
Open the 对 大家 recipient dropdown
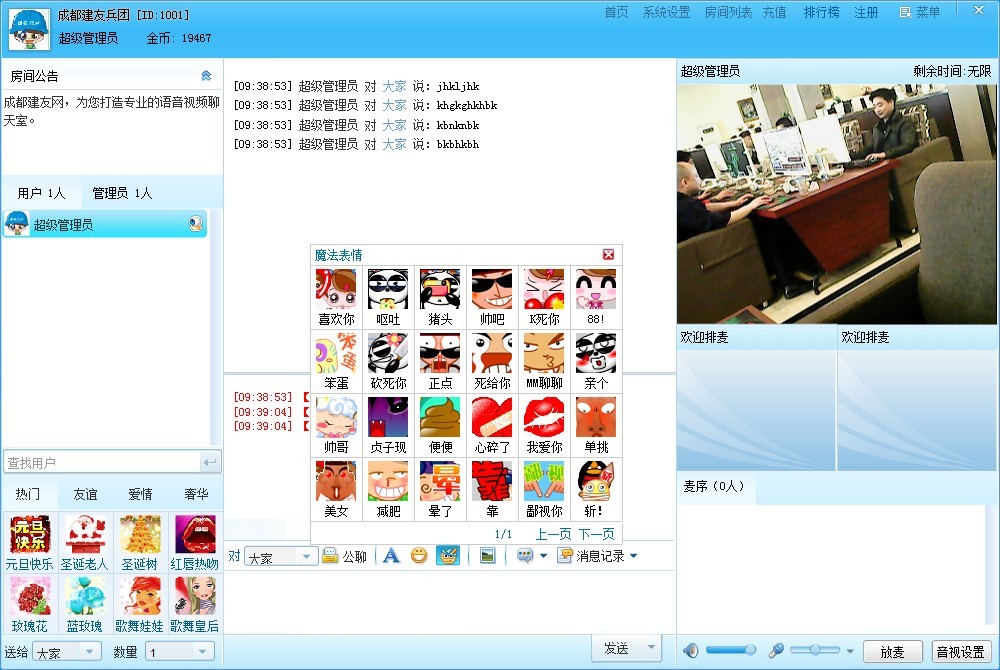[281, 557]
